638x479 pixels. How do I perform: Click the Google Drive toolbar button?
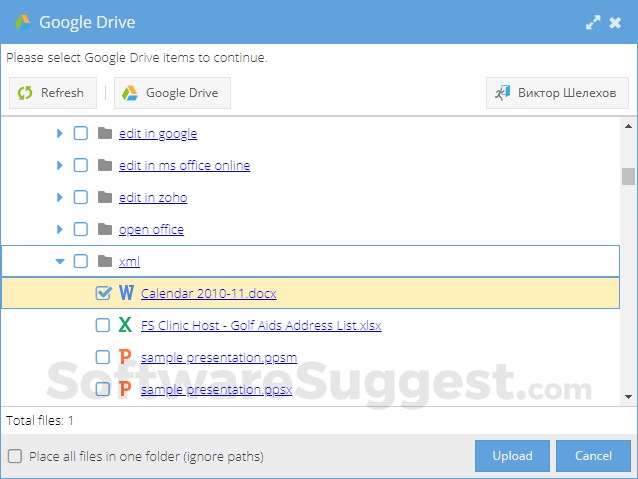coord(172,93)
